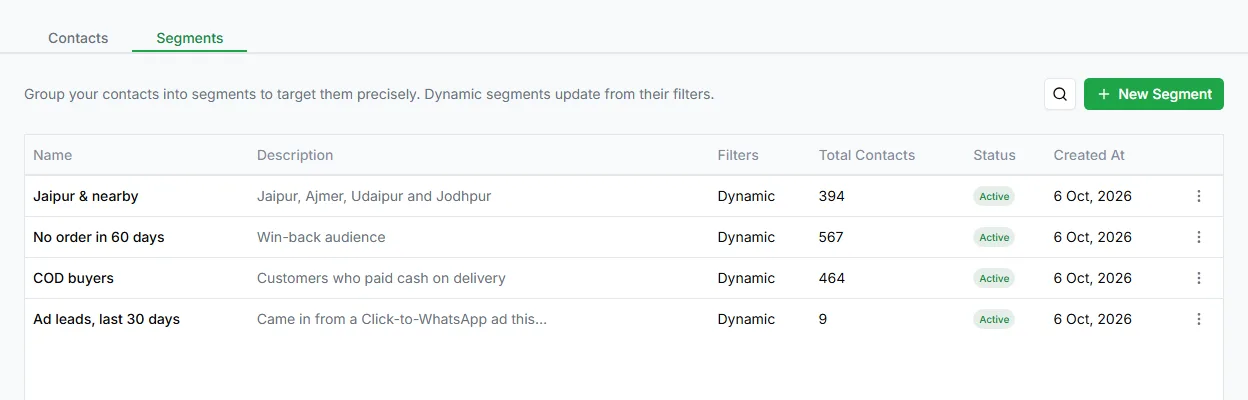Screen dimensions: 1248x400
Task: Click Dynamic filter in Ad leads row
Action: pos(746,319)
